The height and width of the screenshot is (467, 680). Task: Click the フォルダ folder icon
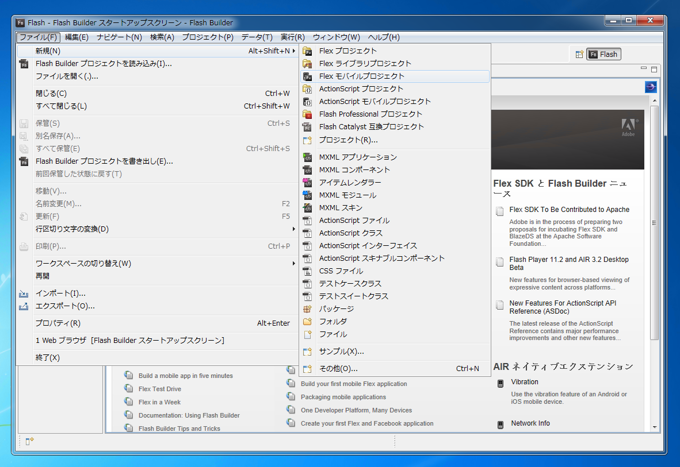pyautogui.click(x=307, y=321)
